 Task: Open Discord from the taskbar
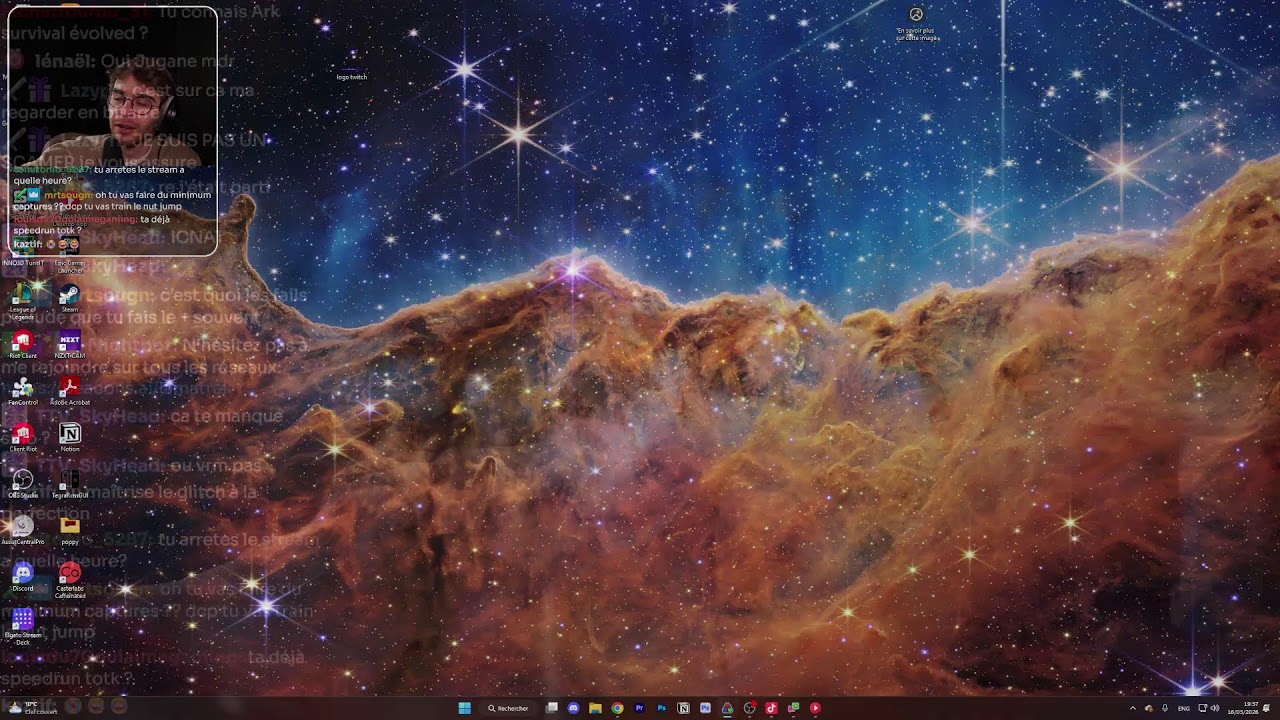(x=573, y=708)
